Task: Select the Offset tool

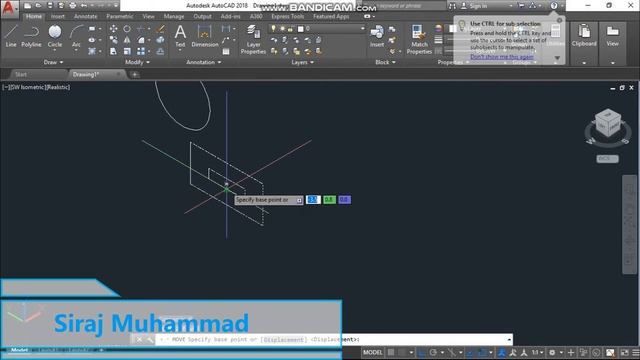Action: coord(160,51)
